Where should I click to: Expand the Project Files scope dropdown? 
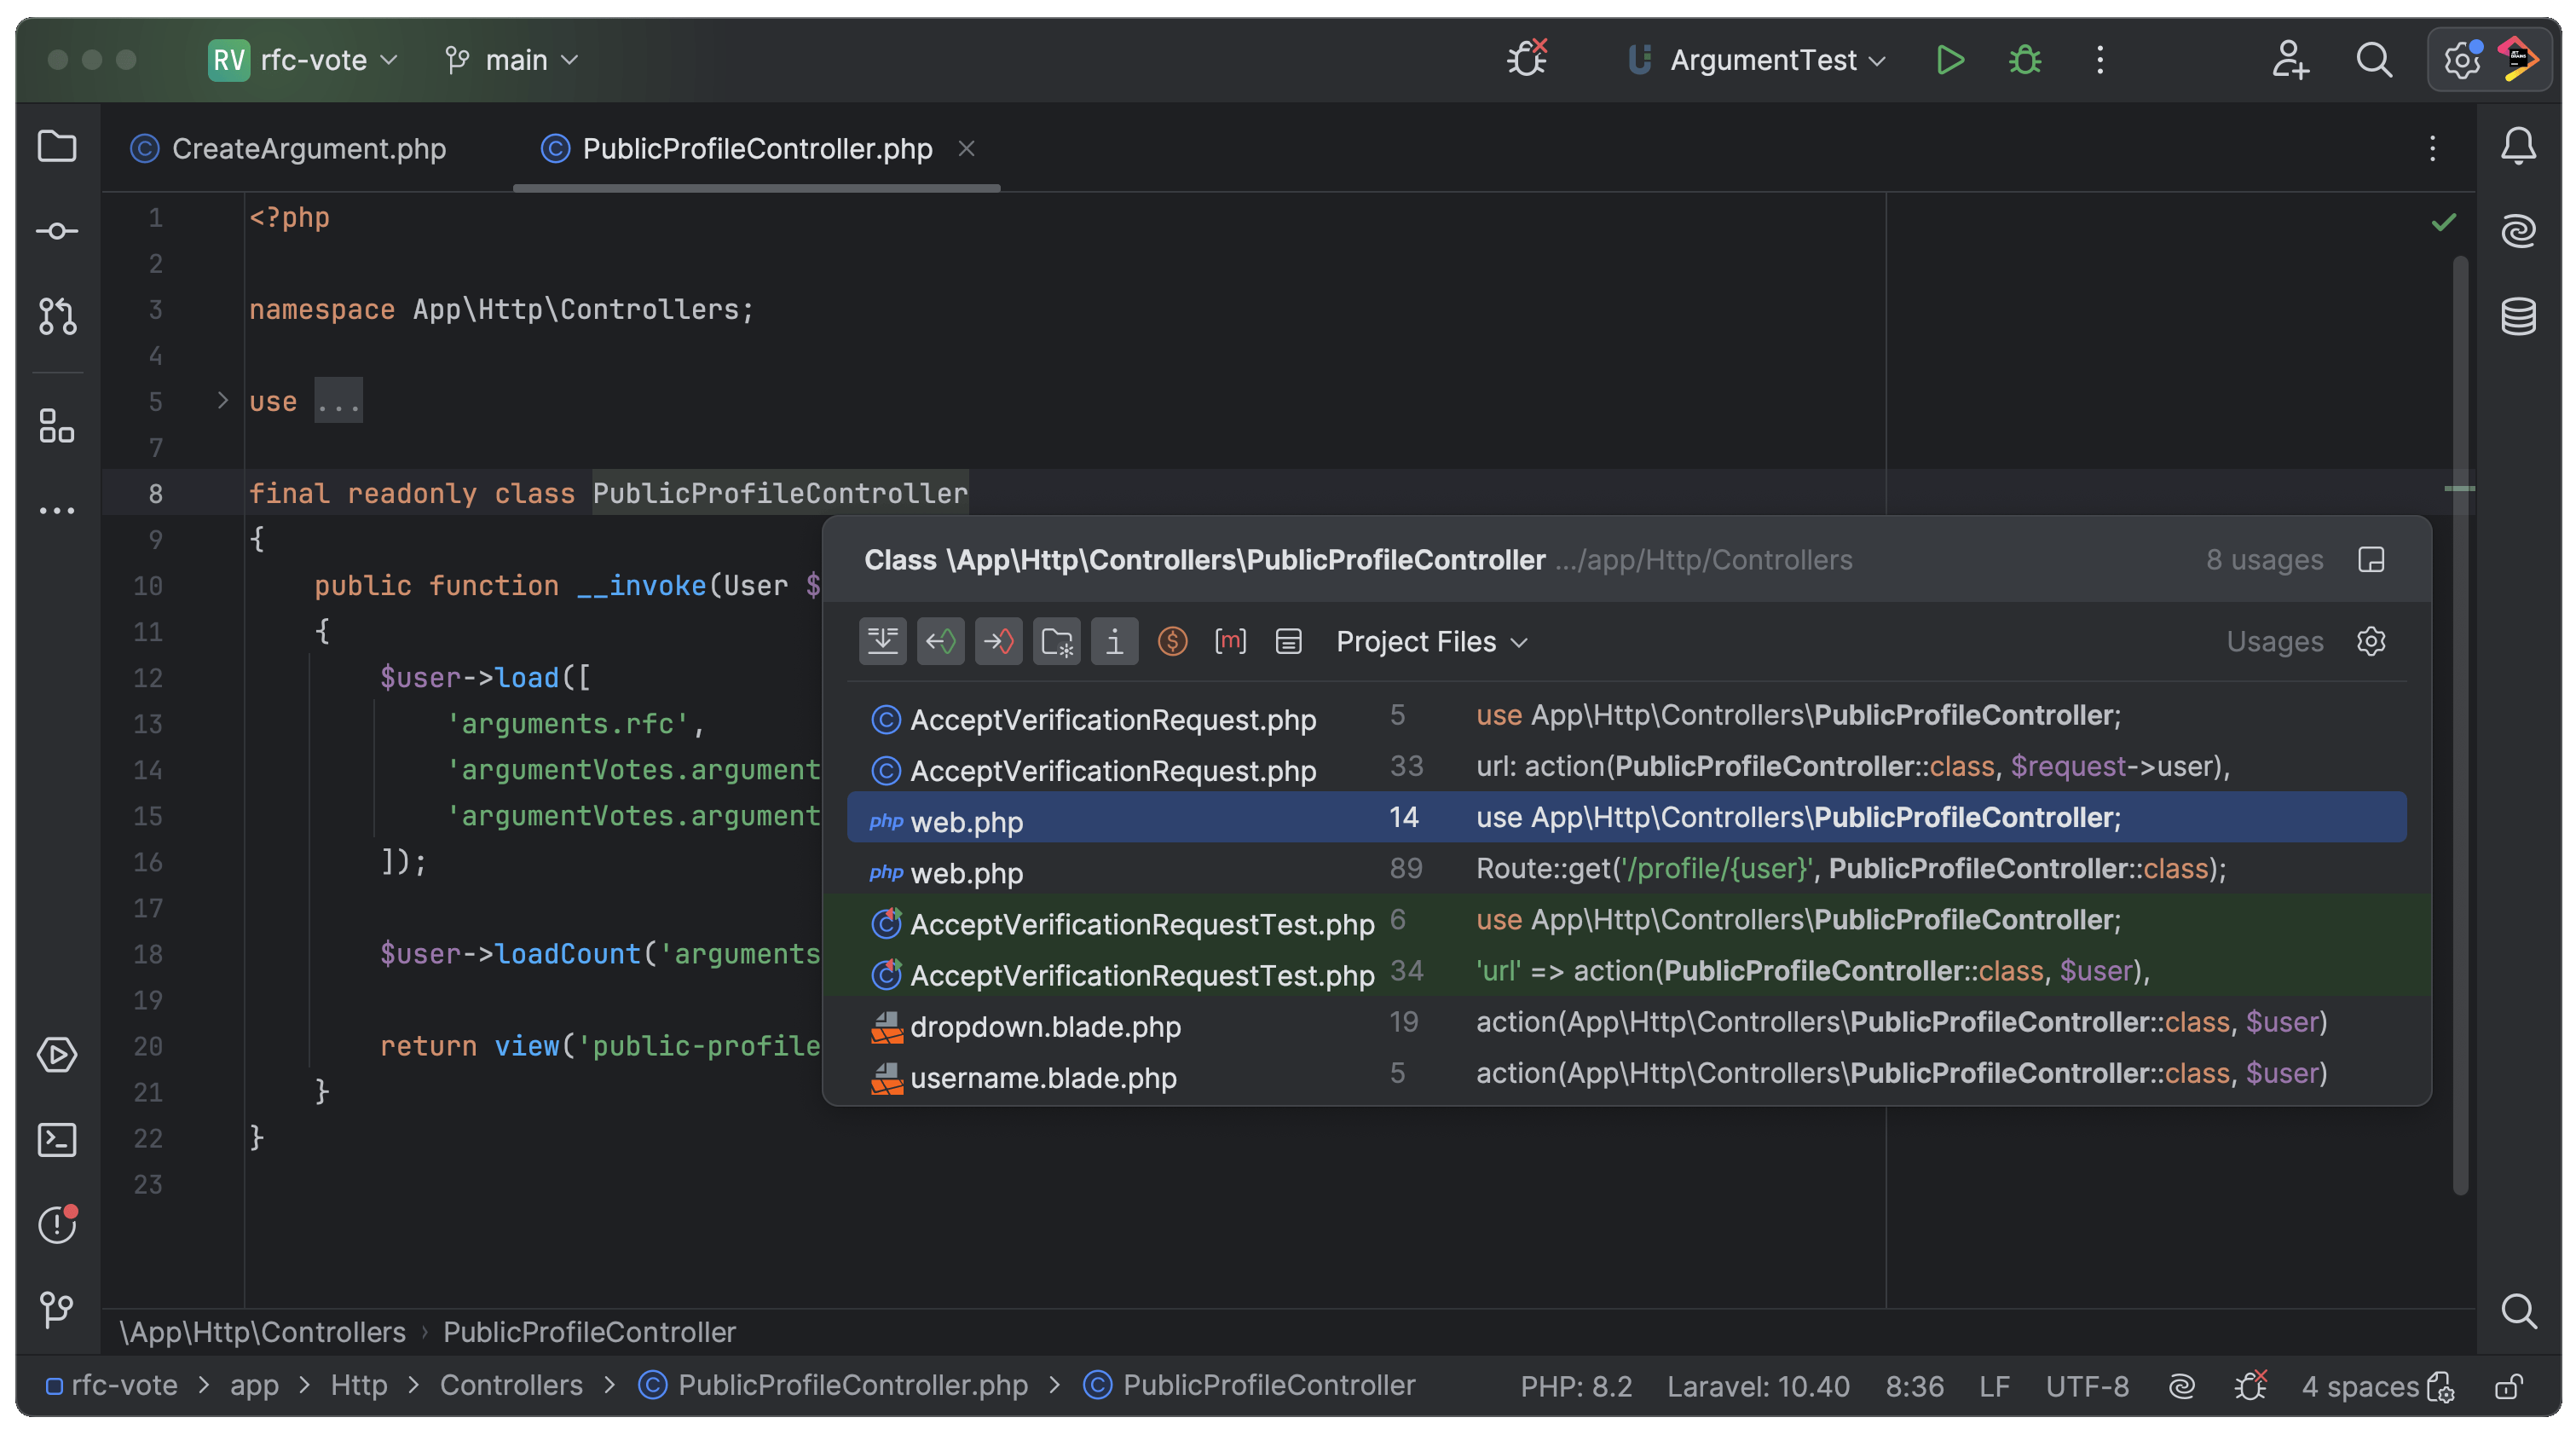1431,641
